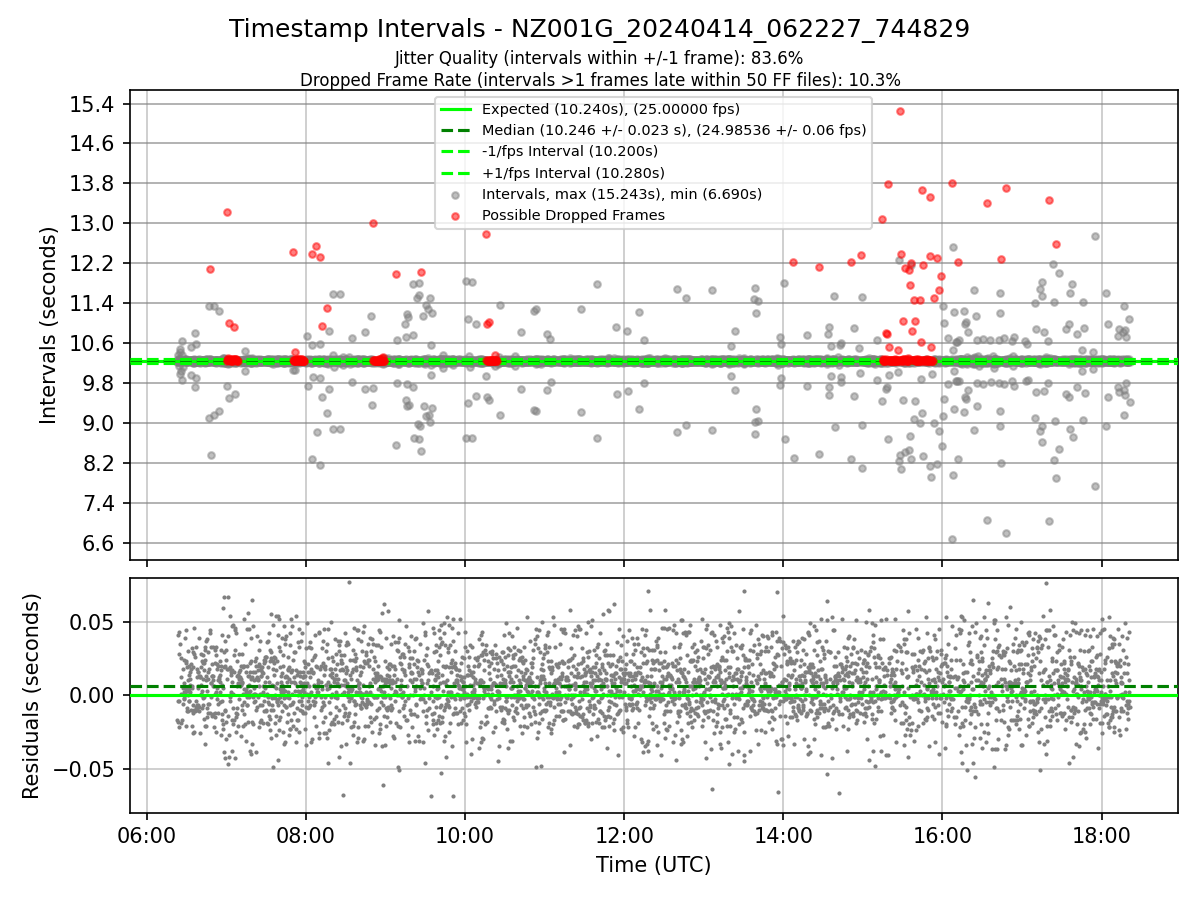Click the y-axis tick label '15.4'

[x=94, y=105]
